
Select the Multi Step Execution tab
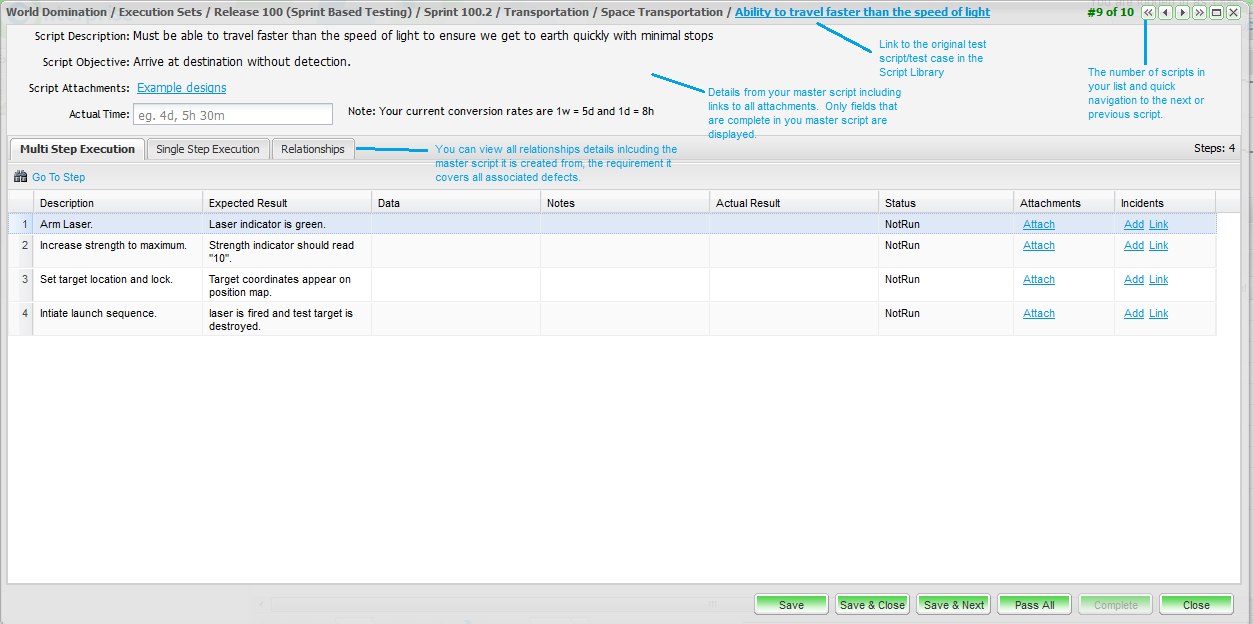tap(77, 149)
